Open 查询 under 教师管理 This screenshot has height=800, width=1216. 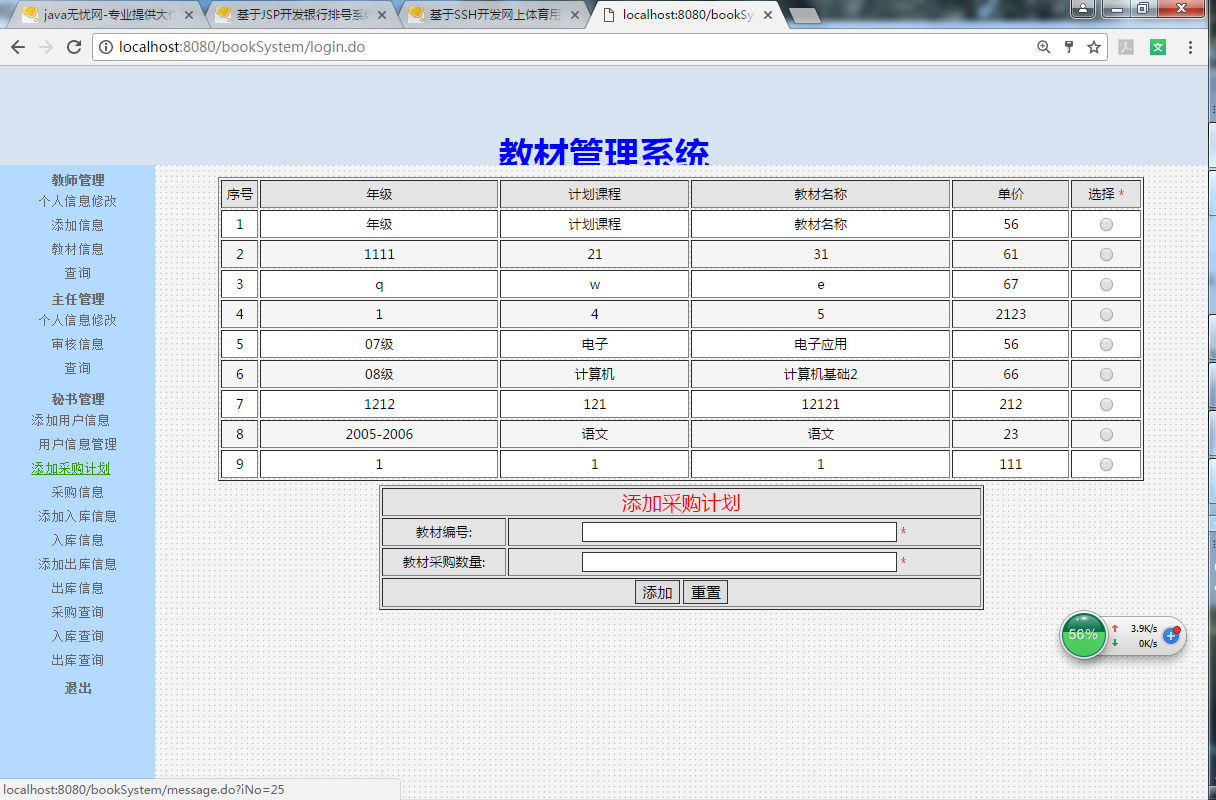coord(77,273)
